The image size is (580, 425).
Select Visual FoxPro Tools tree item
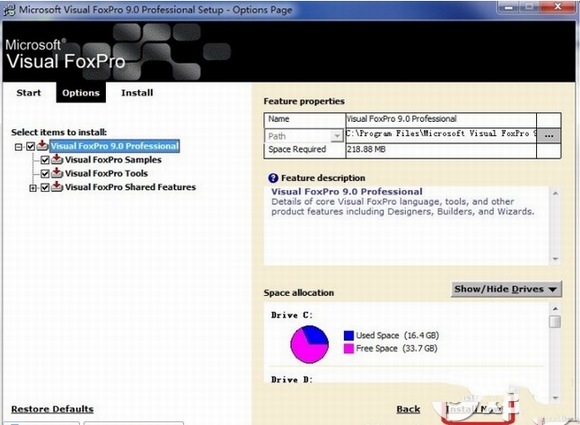tap(106, 173)
